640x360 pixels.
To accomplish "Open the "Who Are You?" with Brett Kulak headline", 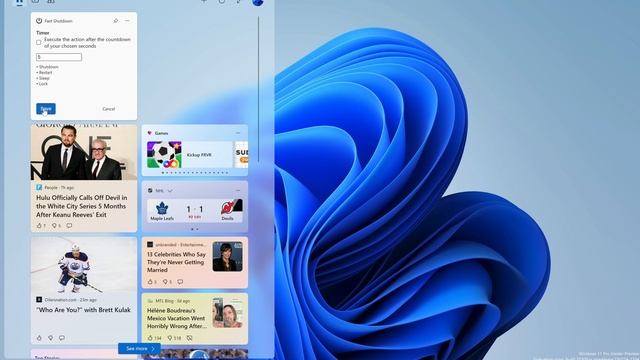I will [x=83, y=310].
